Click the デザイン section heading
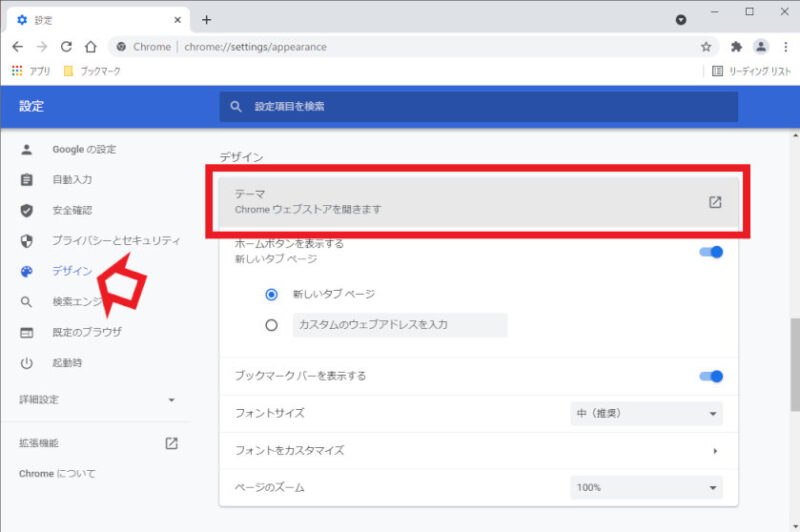The image size is (800, 532). pos(241,157)
